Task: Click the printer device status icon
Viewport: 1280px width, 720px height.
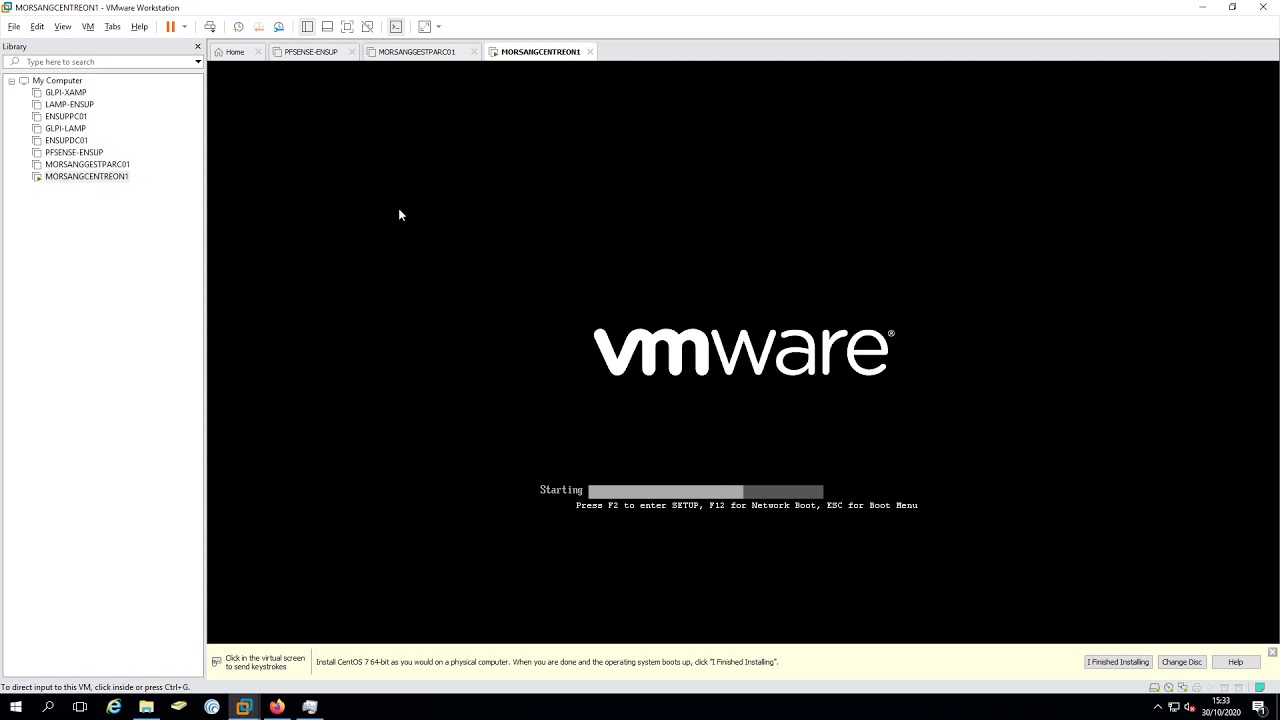Action: (x=1196, y=688)
